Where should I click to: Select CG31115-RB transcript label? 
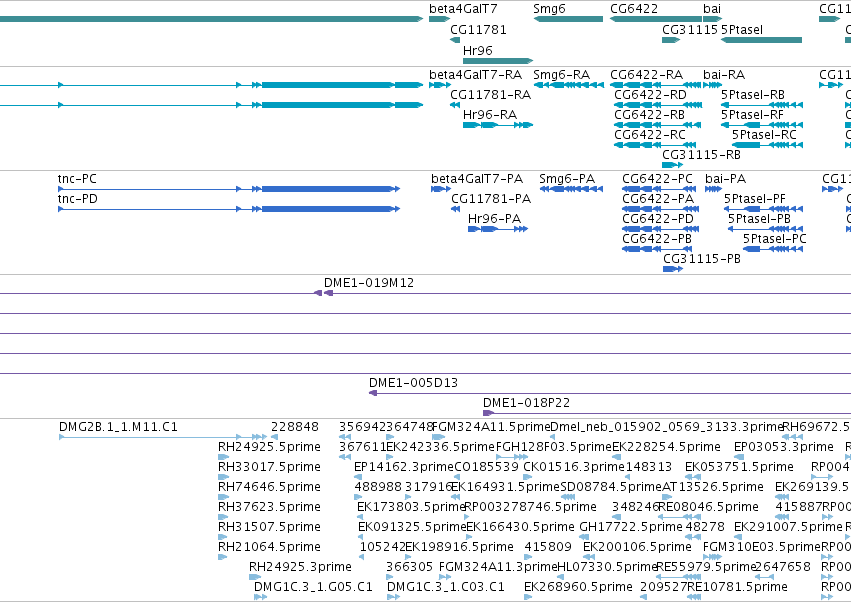click(x=701, y=155)
